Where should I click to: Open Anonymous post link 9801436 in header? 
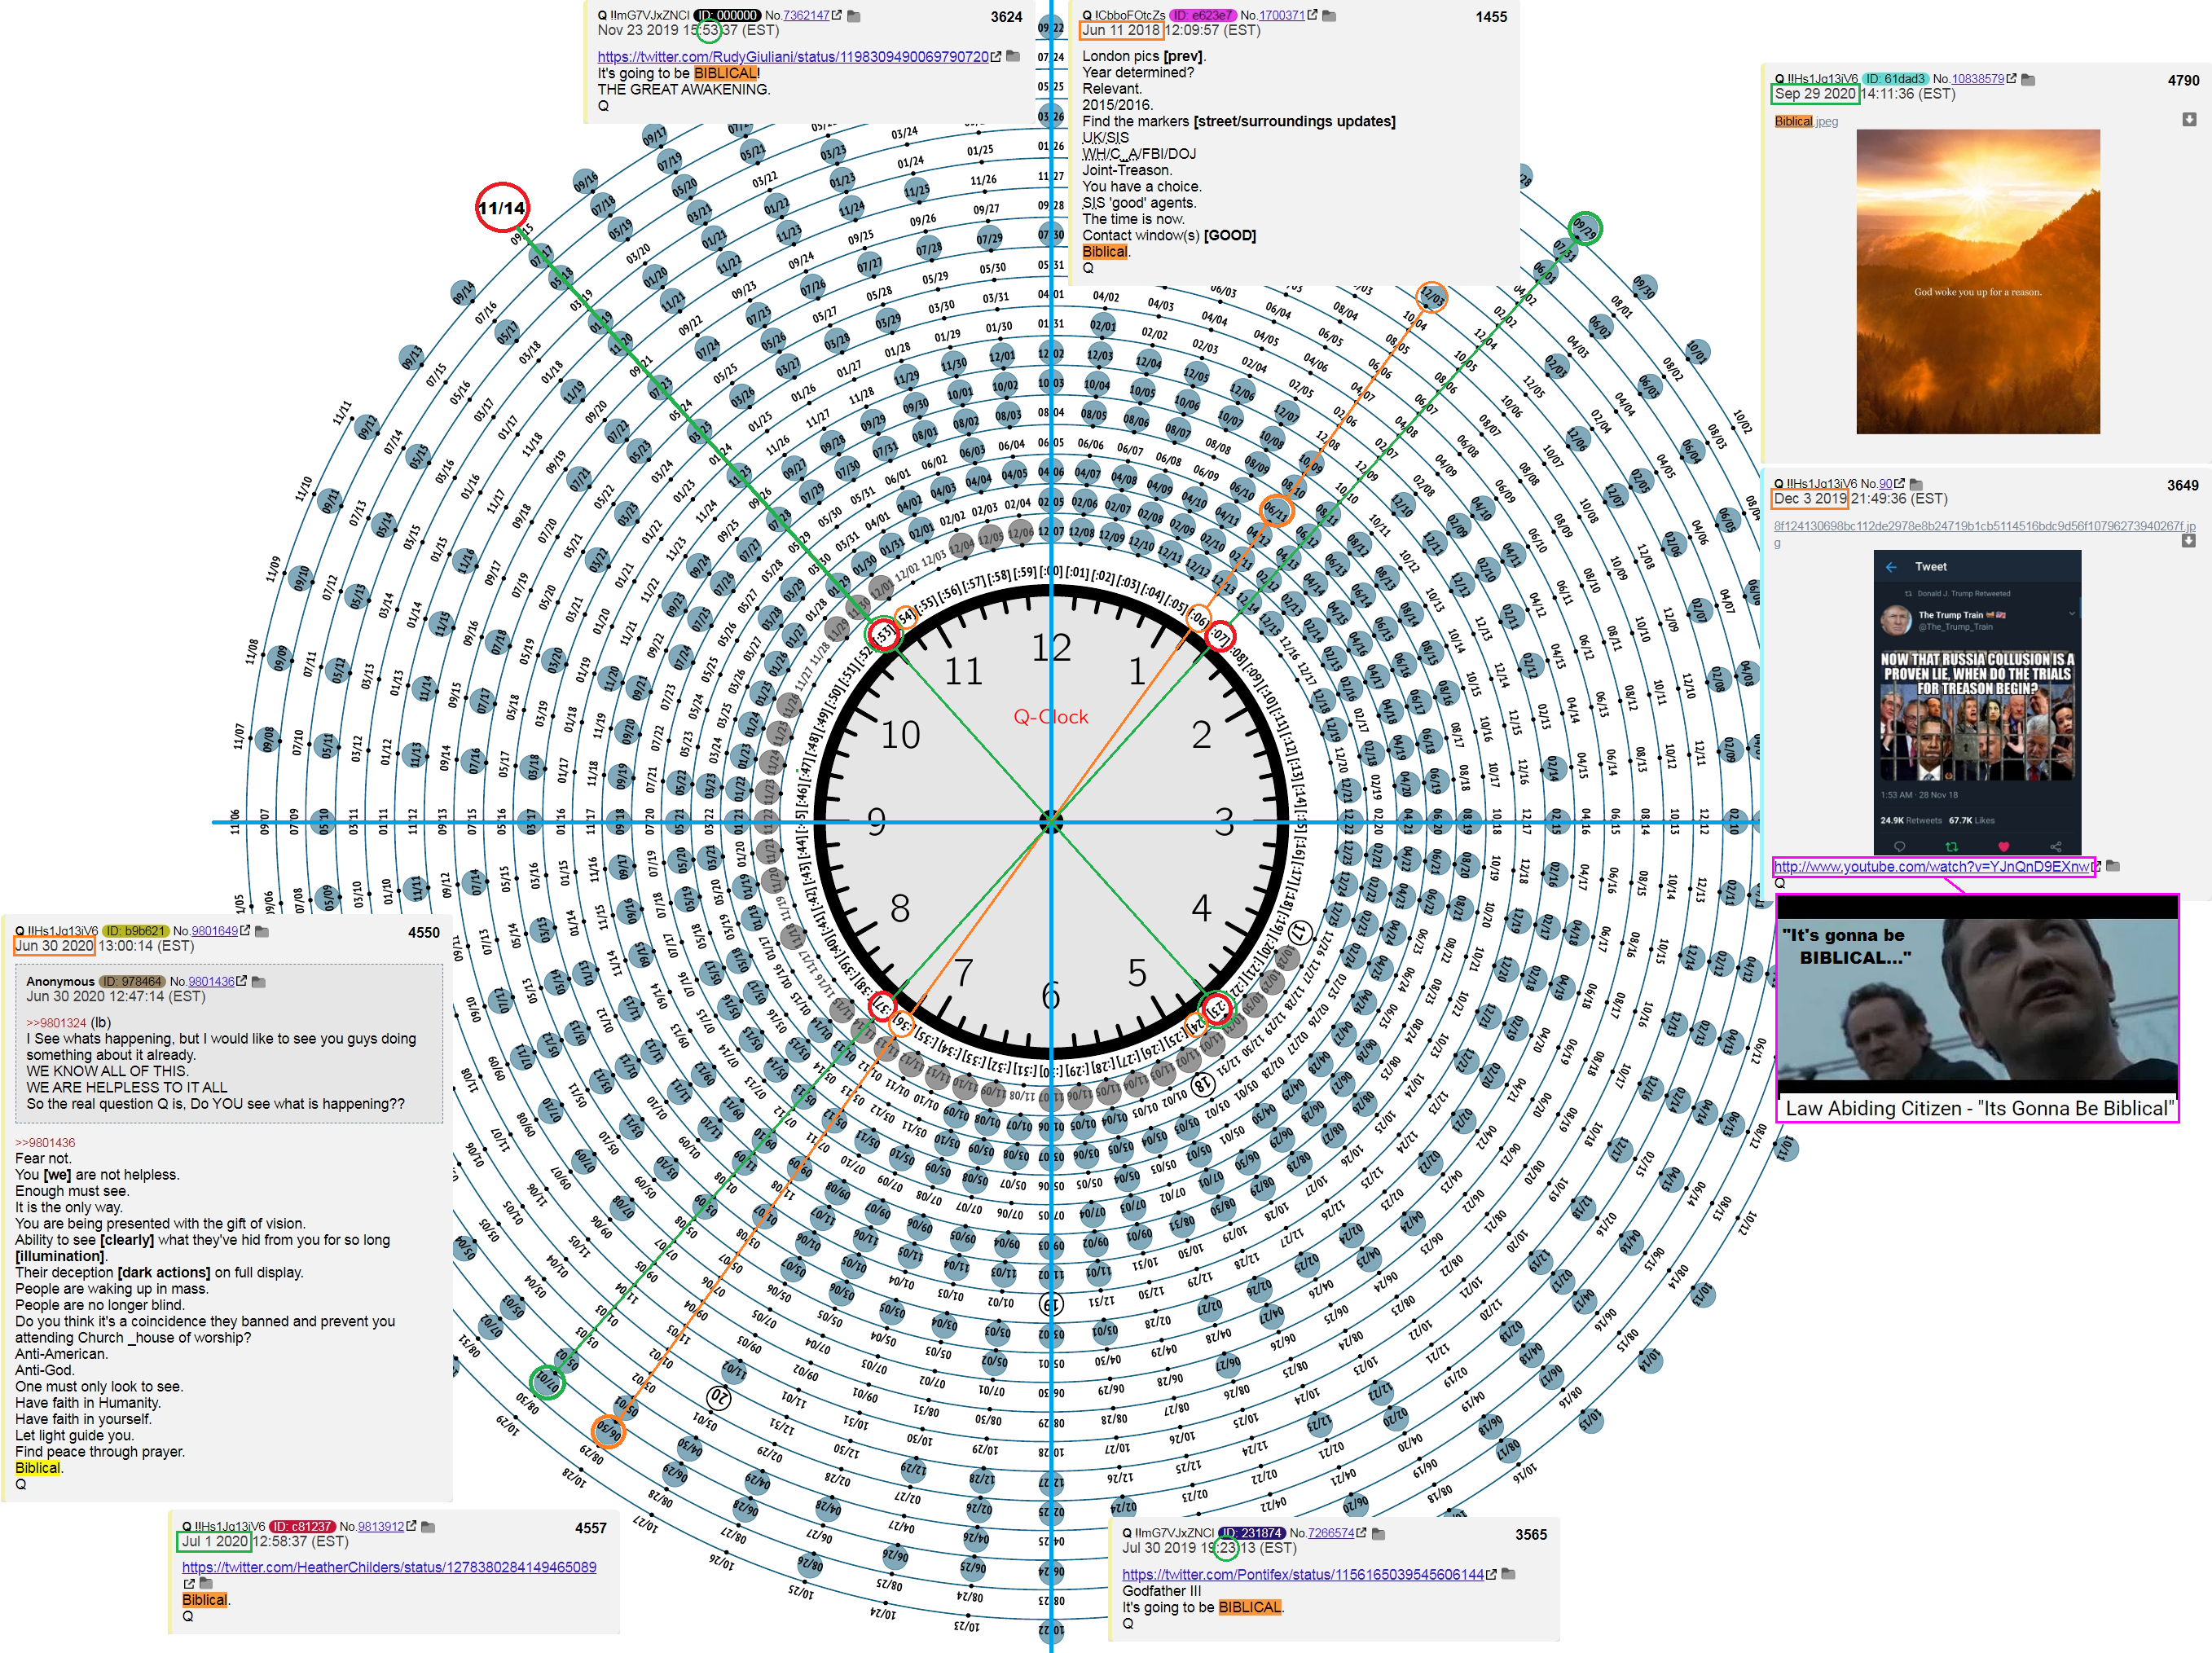click(x=211, y=981)
